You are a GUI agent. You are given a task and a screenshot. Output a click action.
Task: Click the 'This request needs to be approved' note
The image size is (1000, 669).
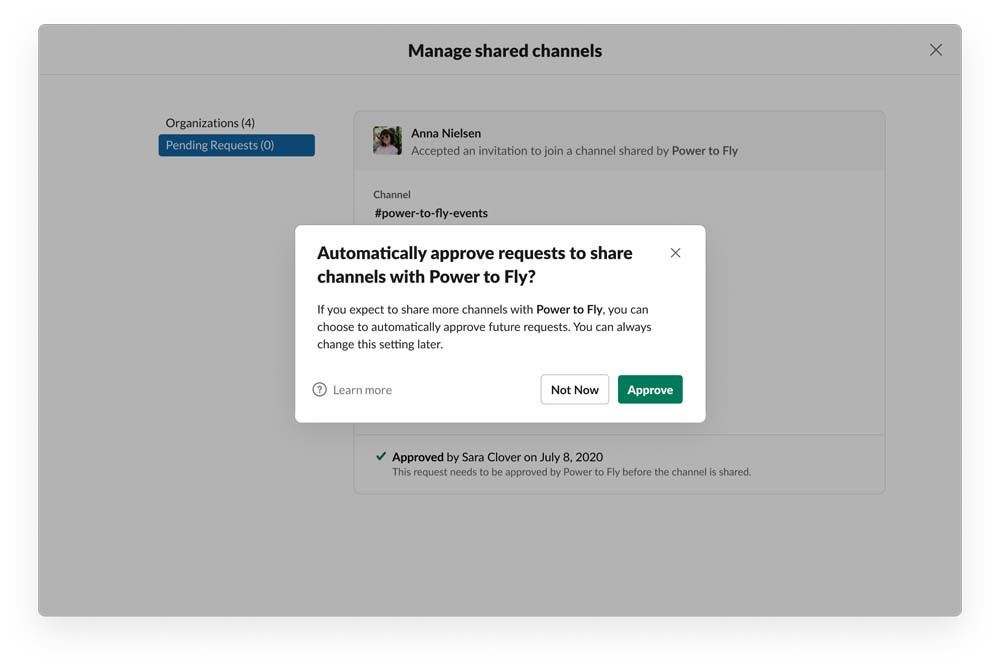571,472
